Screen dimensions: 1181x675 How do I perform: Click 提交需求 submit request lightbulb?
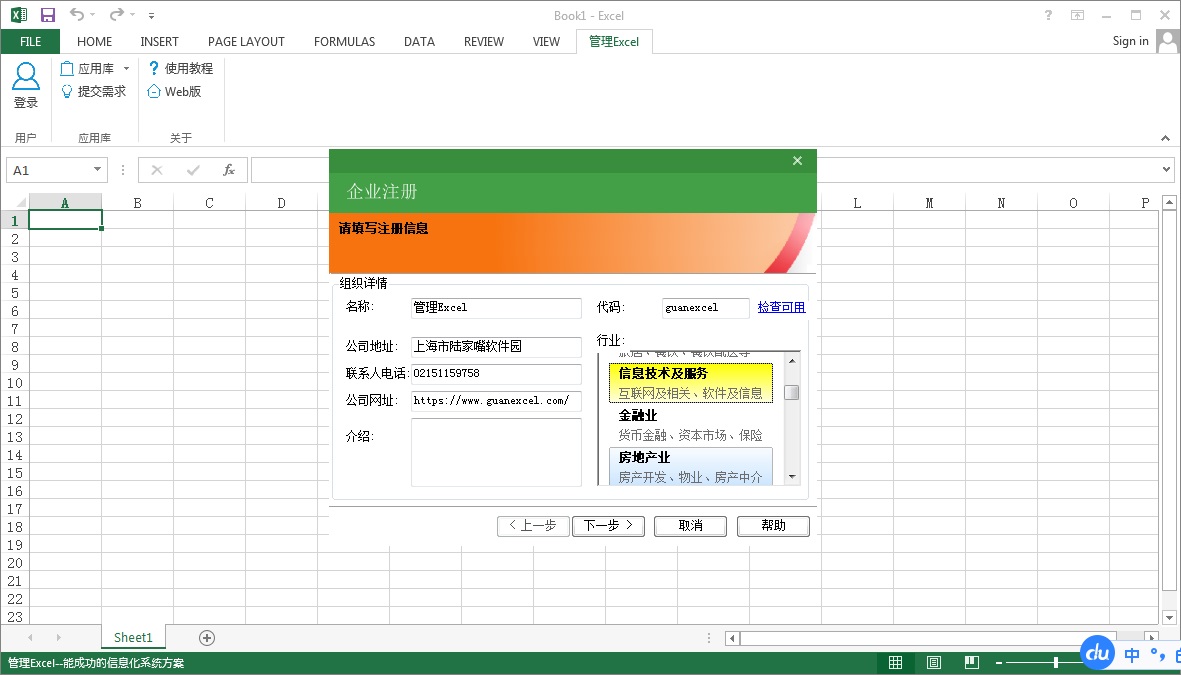point(93,91)
